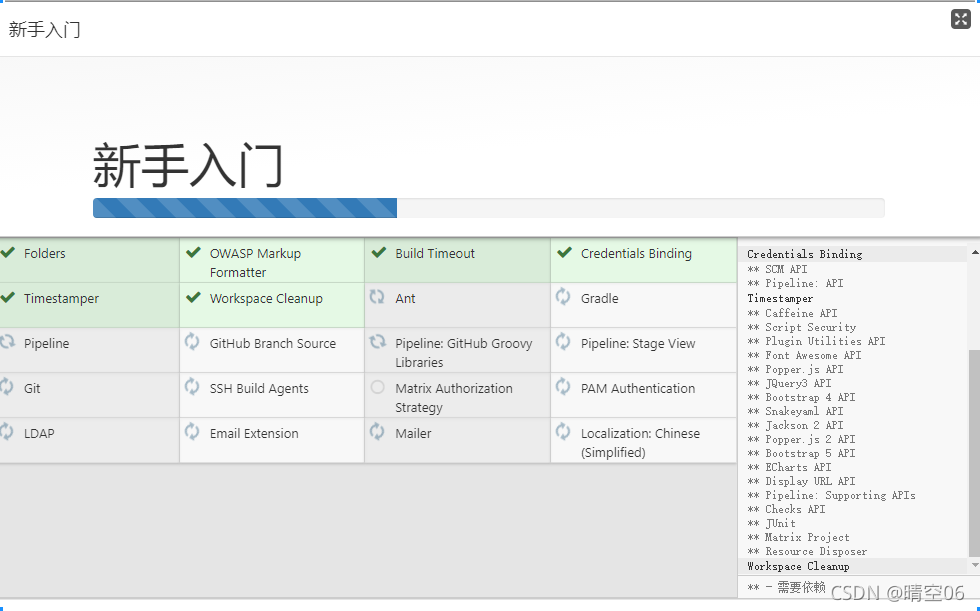The height and width of the screenshot is (611, 980).
Task: Click the '** Matrix Project' log entry
Action: coord(799,537)
